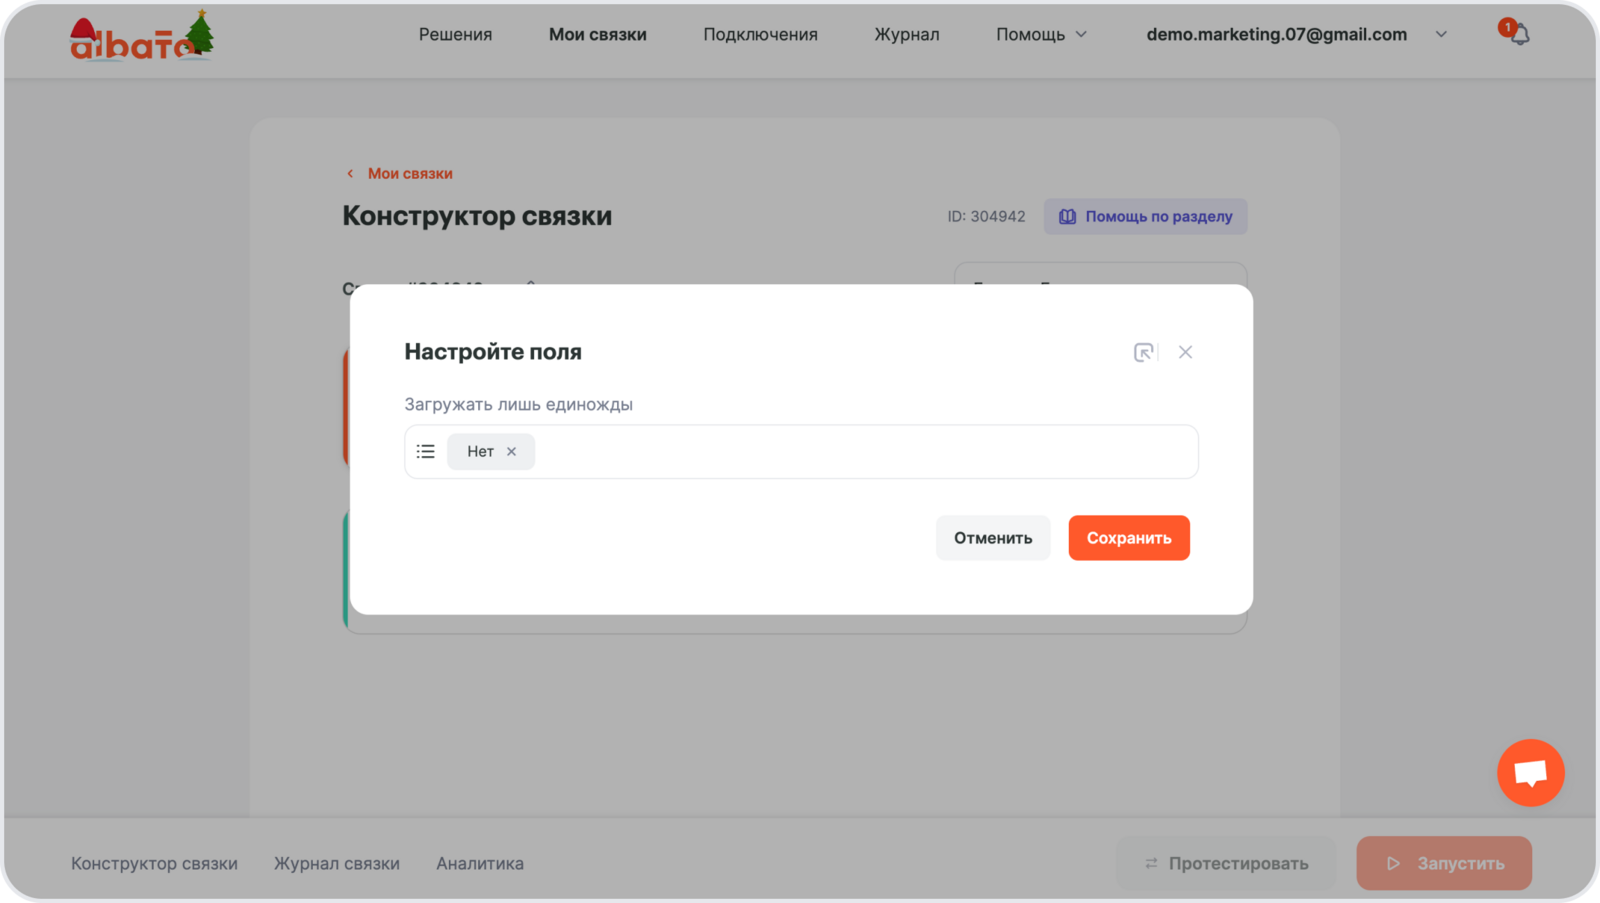Open 'Журнал' in the top navigation
The width and height of the screenshot is (1600, 903).
906,35
